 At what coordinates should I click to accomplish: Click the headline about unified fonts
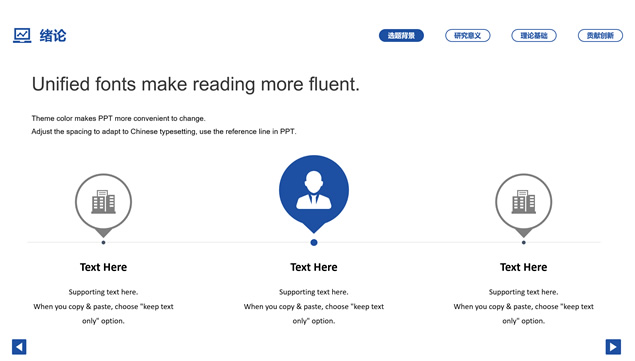196,85
